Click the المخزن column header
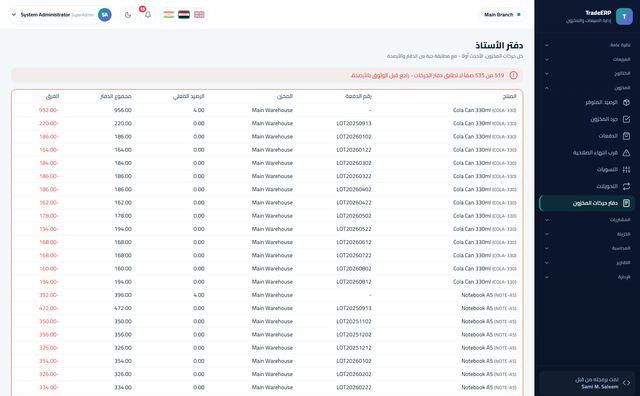This screenshot has width=640, height=396. coord(285,96)
